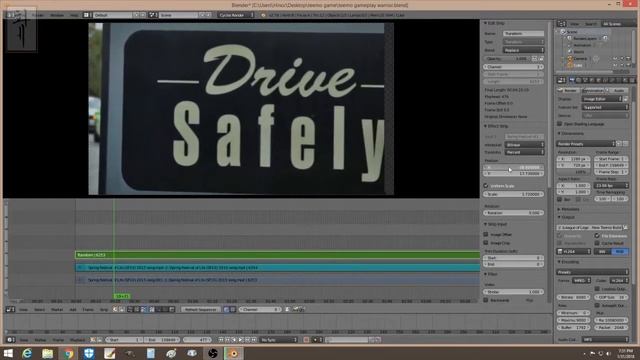Enable the Backwards checkbox
Image resolution: width=640 pixels, height=360 pixels.
coord(486,300)
